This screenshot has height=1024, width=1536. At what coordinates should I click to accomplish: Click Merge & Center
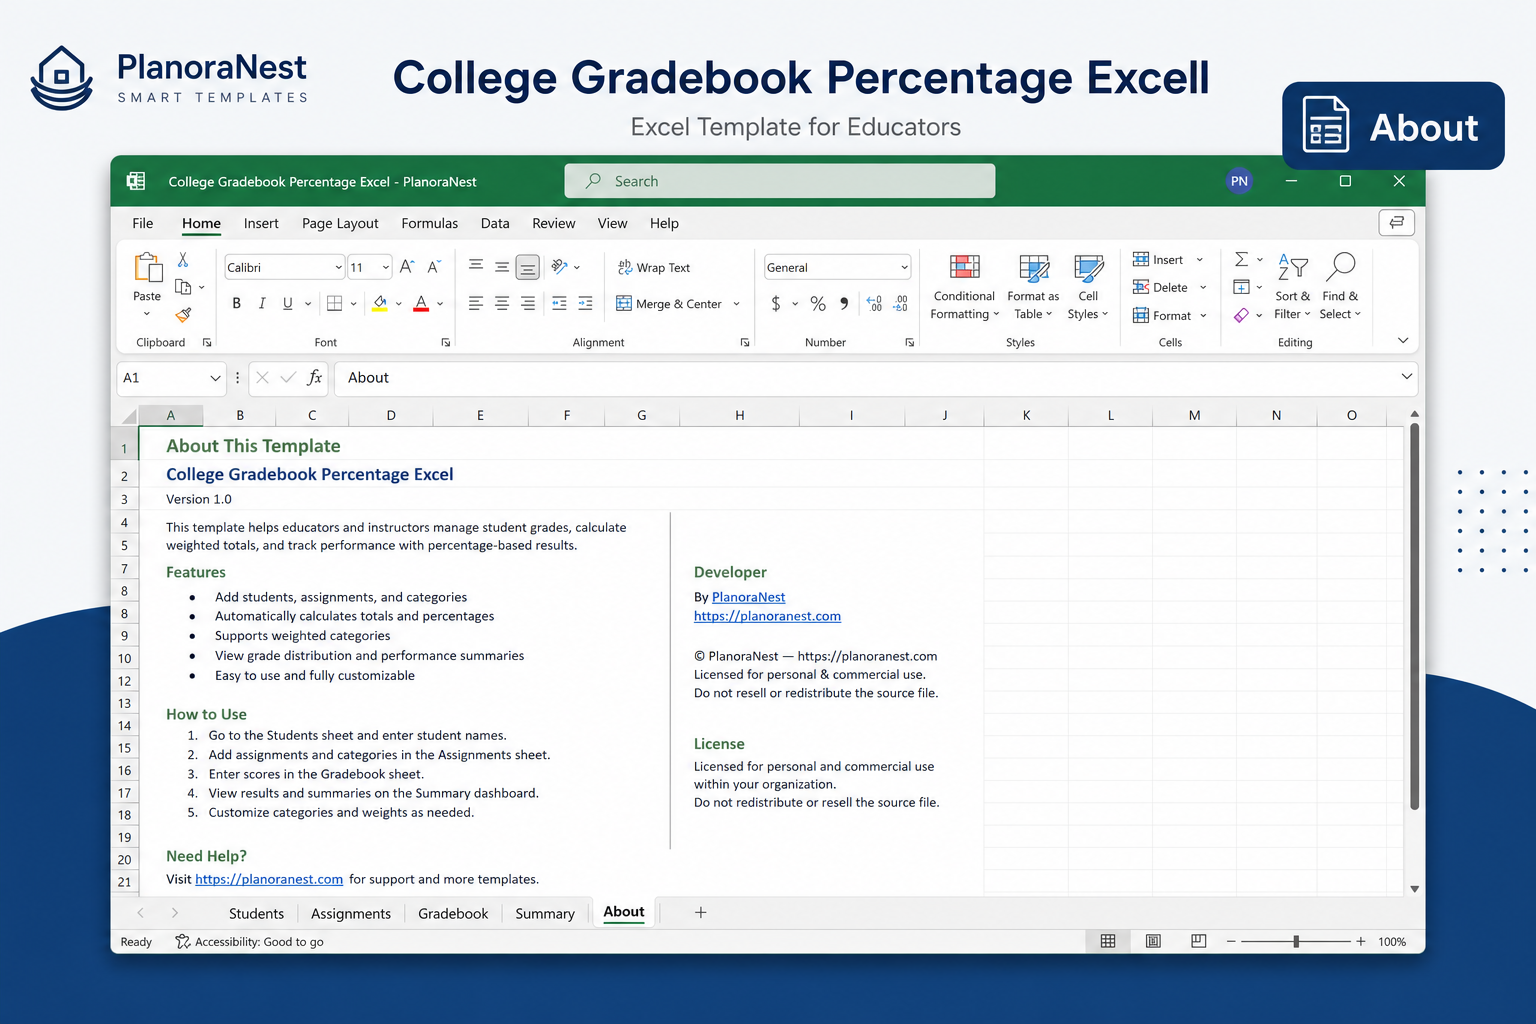coord(669,304)
